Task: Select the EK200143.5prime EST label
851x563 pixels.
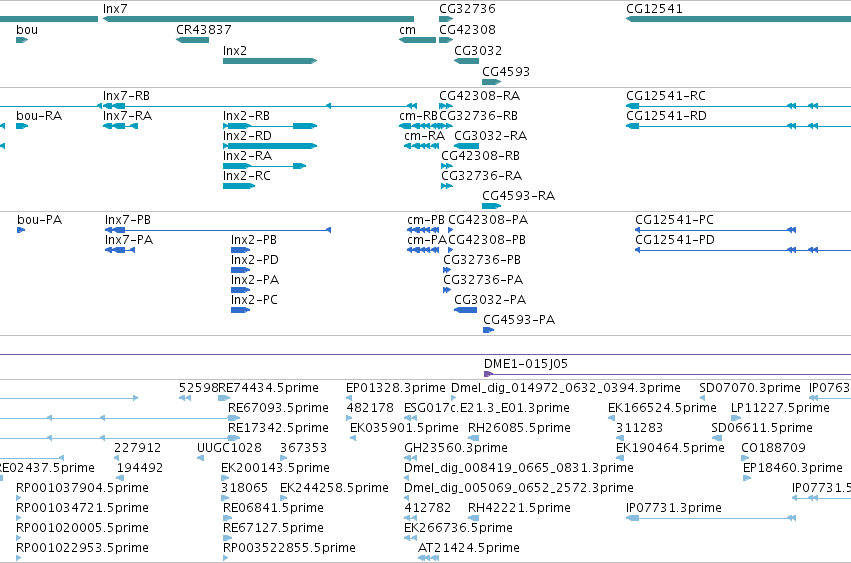Action: tap(275, 469)
